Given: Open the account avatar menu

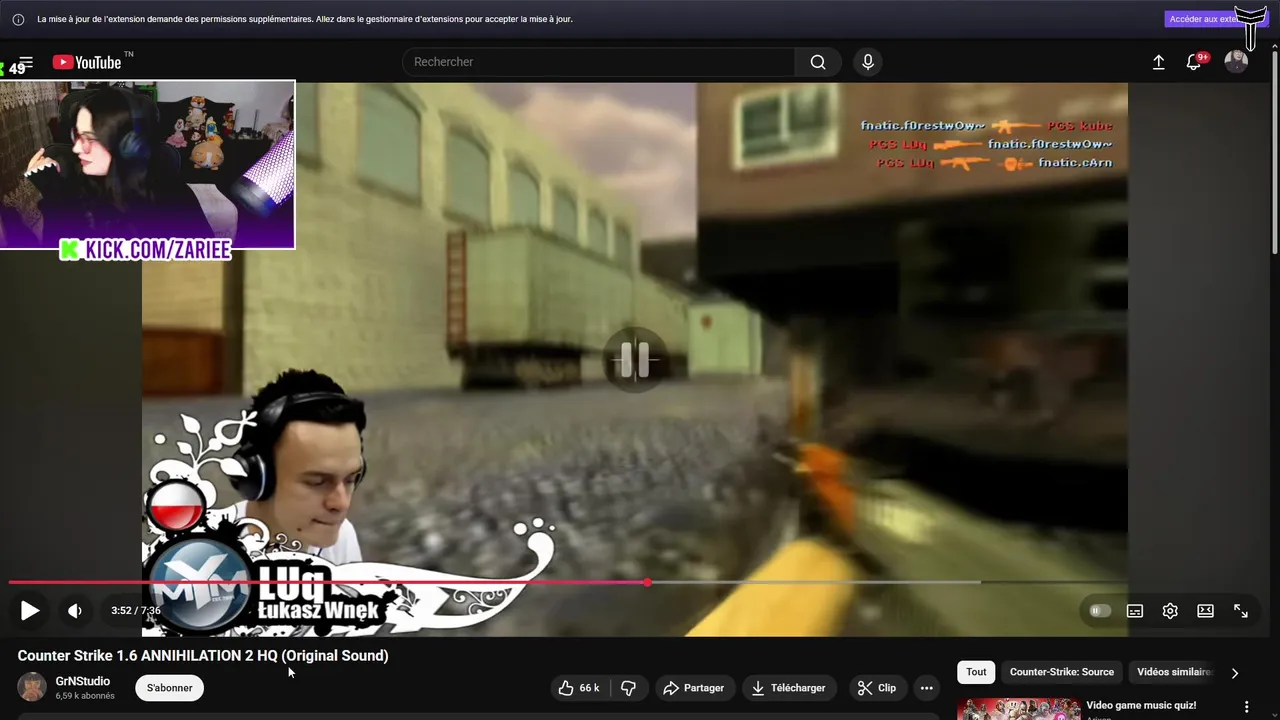Looking at the screenshot, I should 1237,62.
